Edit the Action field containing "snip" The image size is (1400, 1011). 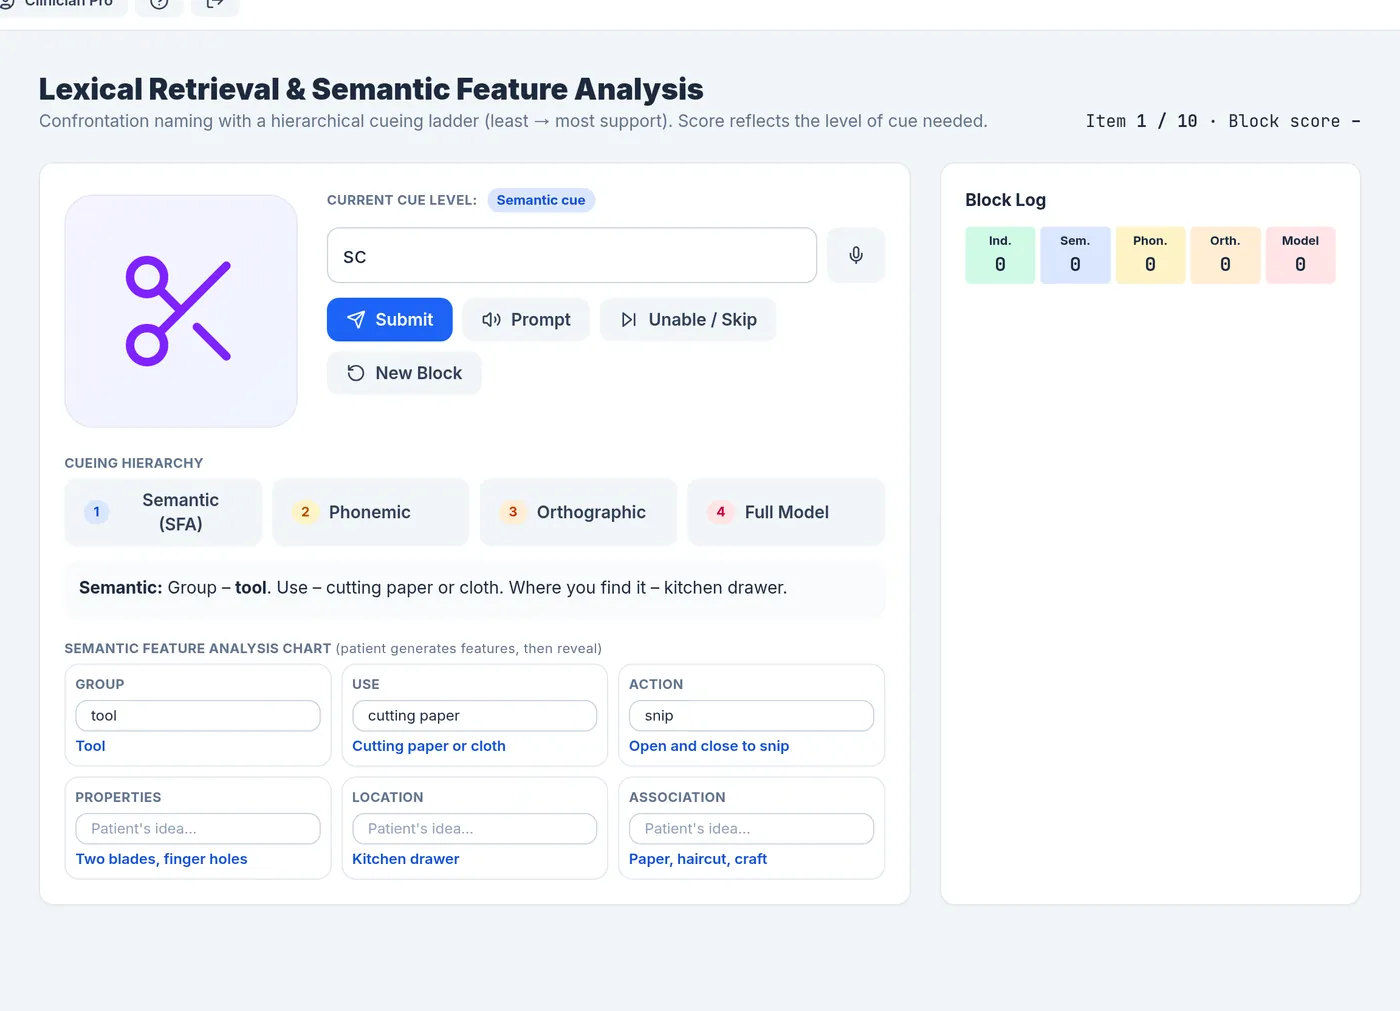tap(751, 716)
